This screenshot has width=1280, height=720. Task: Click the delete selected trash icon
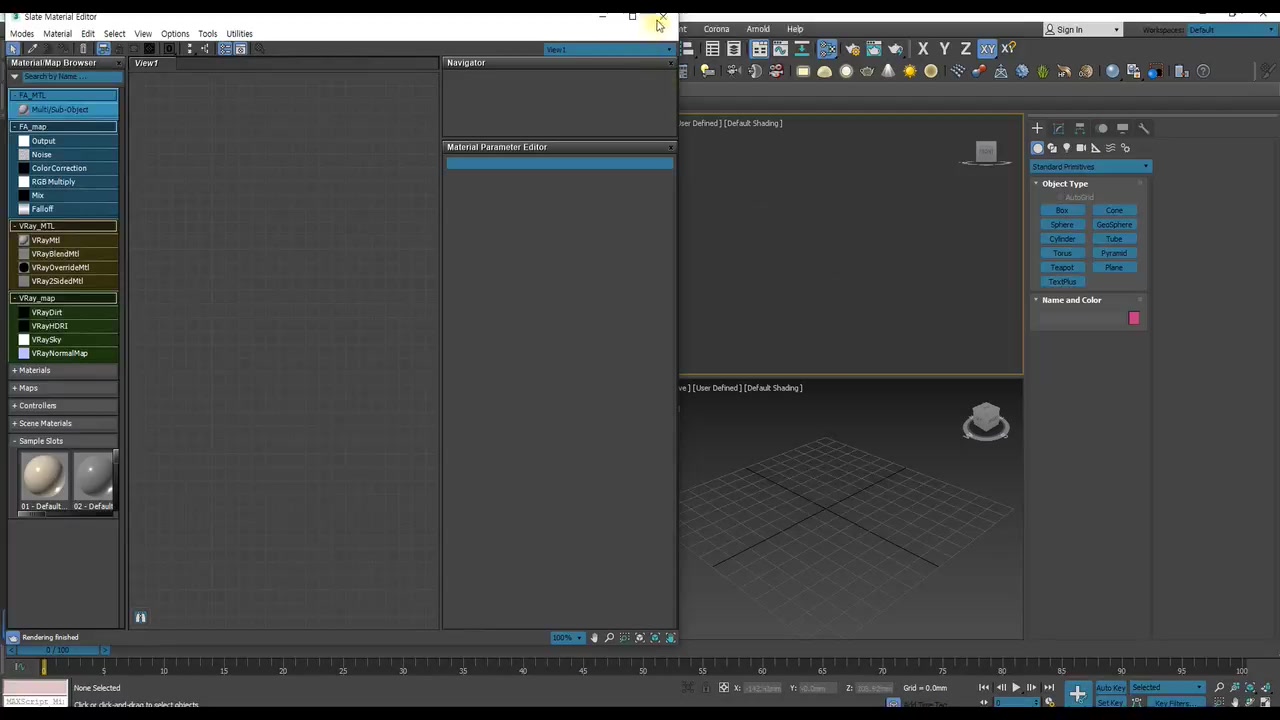point(83,49)
